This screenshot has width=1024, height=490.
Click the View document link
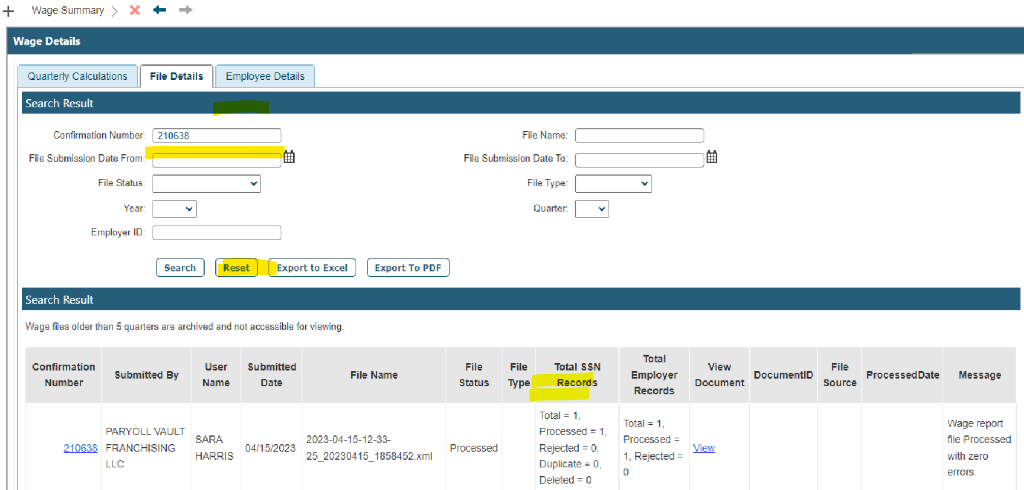pos(704,448)
